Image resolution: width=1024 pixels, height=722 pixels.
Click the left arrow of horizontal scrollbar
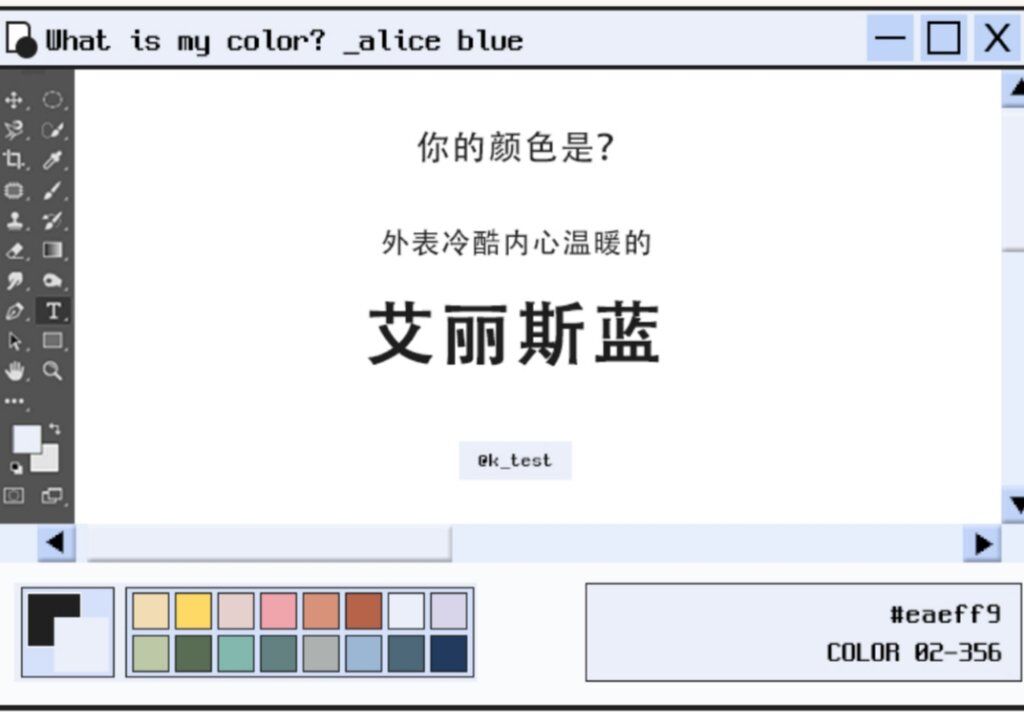point(56,542)
